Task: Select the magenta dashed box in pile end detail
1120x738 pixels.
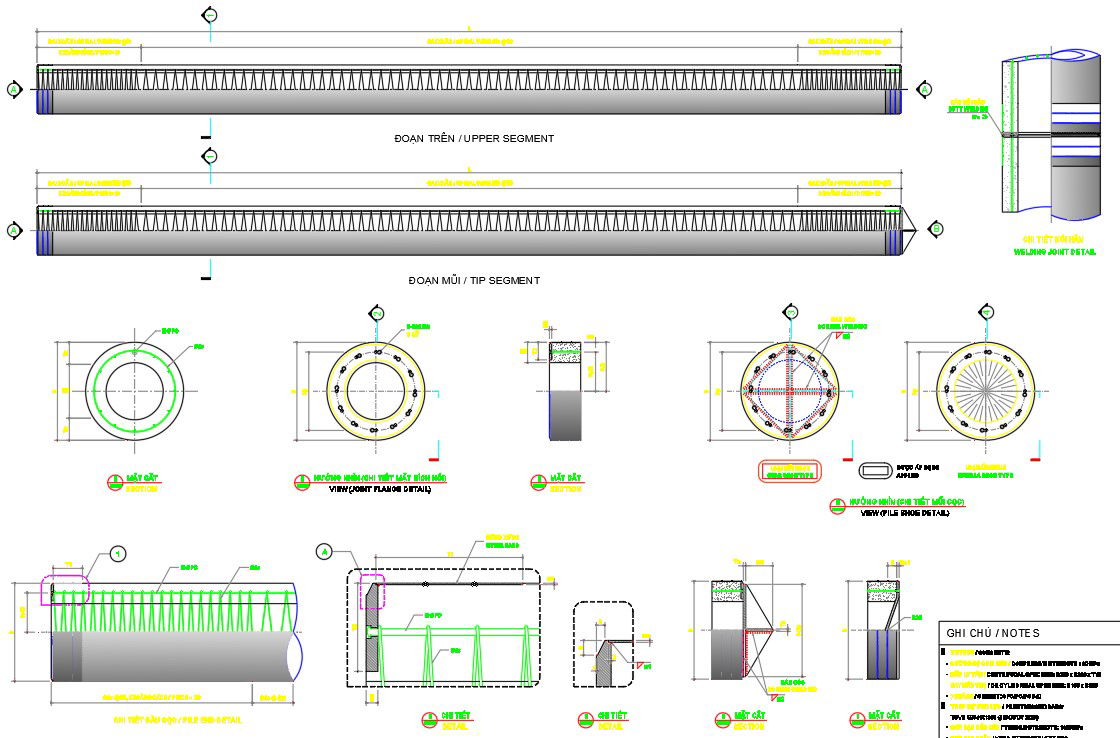Action: [65, 589]
